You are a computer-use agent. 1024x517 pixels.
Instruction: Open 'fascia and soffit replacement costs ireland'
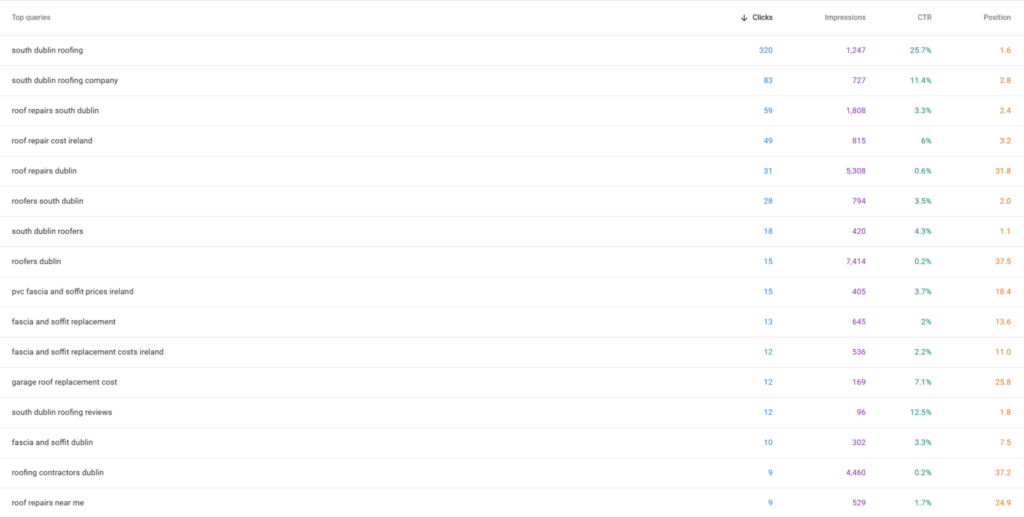pyautogui.click(x=88, y=352)
